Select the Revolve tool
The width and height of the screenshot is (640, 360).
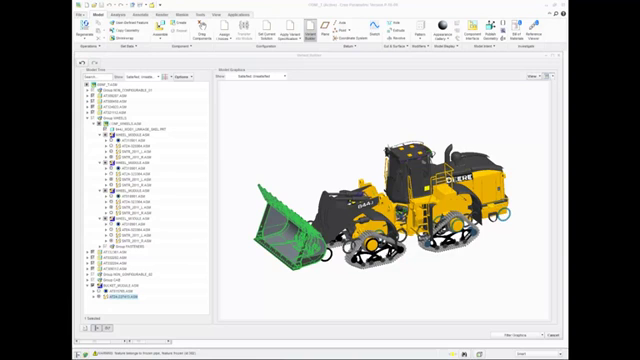396,38
